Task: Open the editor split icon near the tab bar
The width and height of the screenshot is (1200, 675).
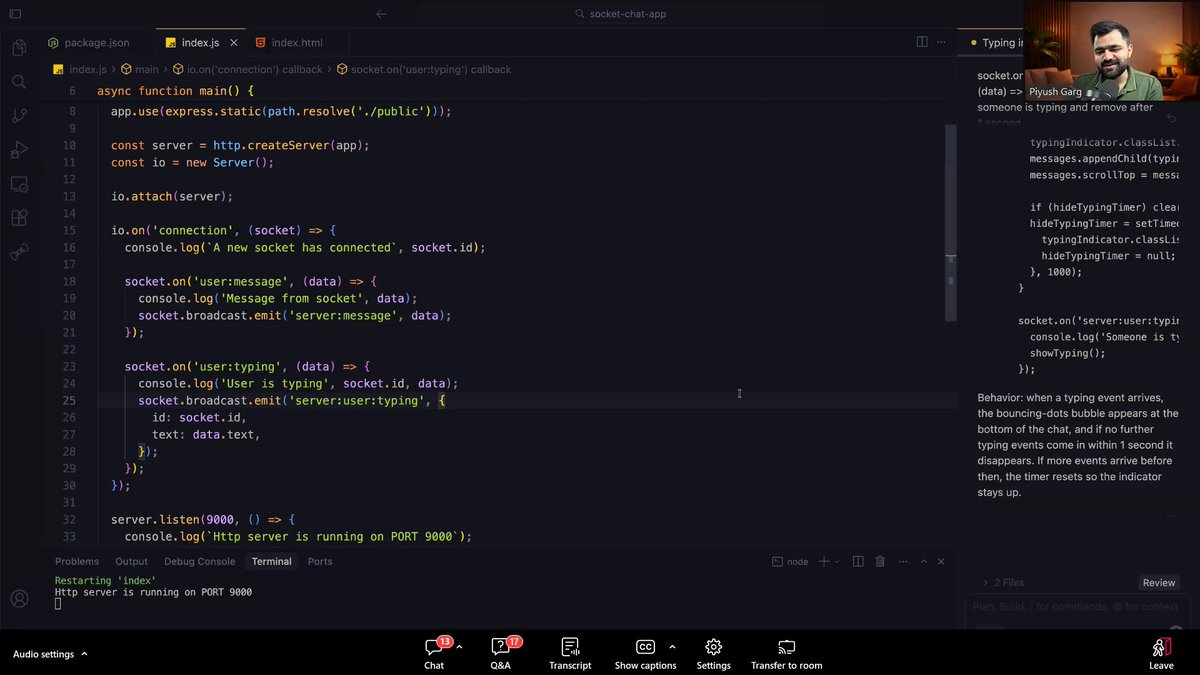Action: pyautogui.click(x=920, y=42)
